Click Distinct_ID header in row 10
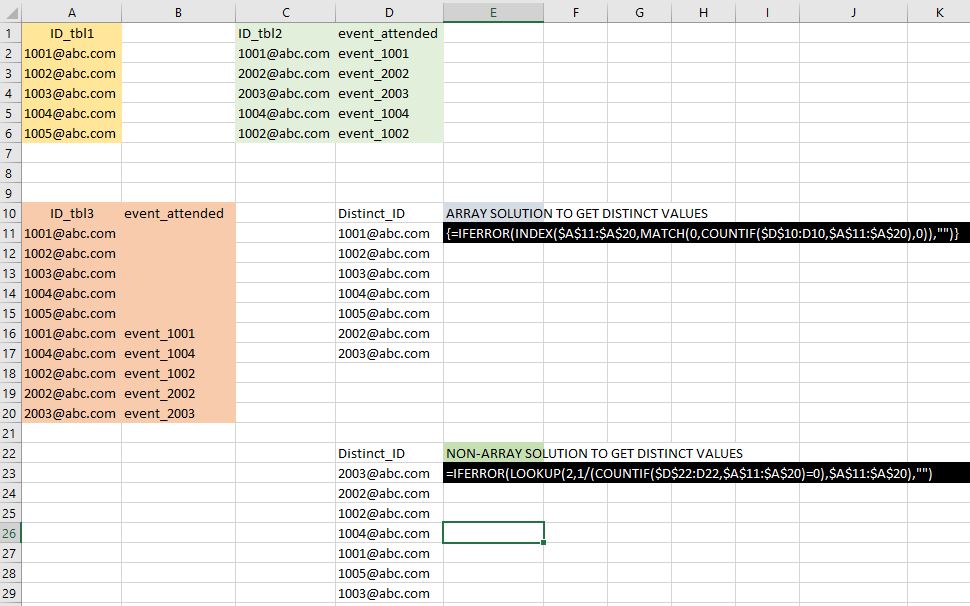970x606 pixels. [389, 213]
